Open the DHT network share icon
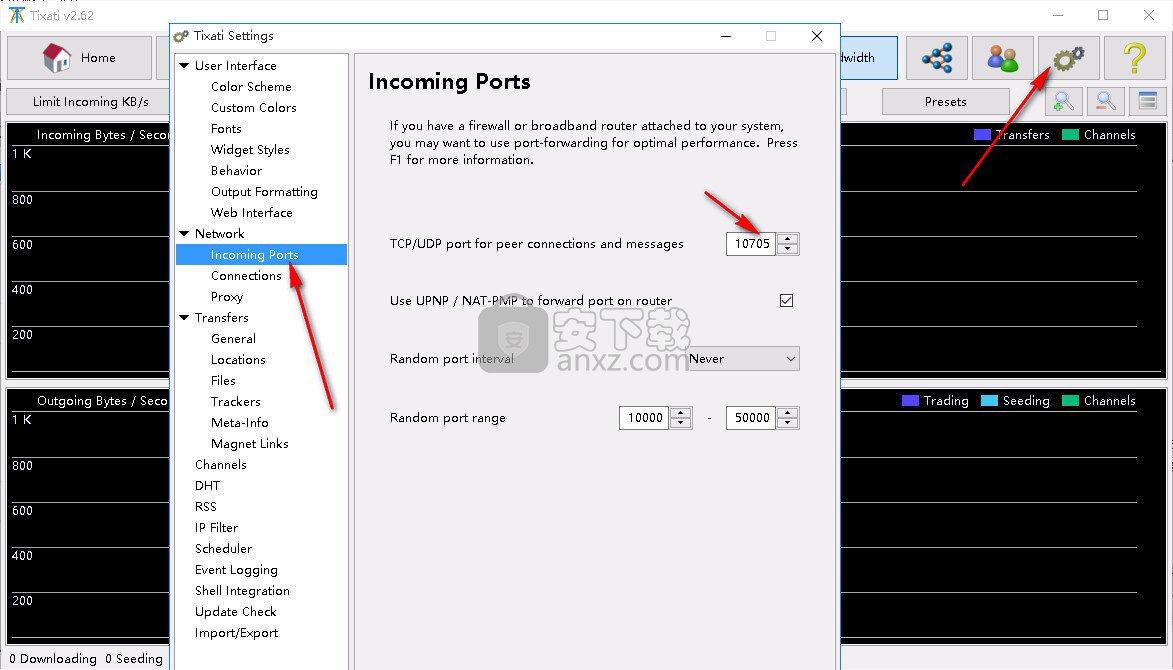The width and height of the screenshot is (1173, 670). point(937,58)
